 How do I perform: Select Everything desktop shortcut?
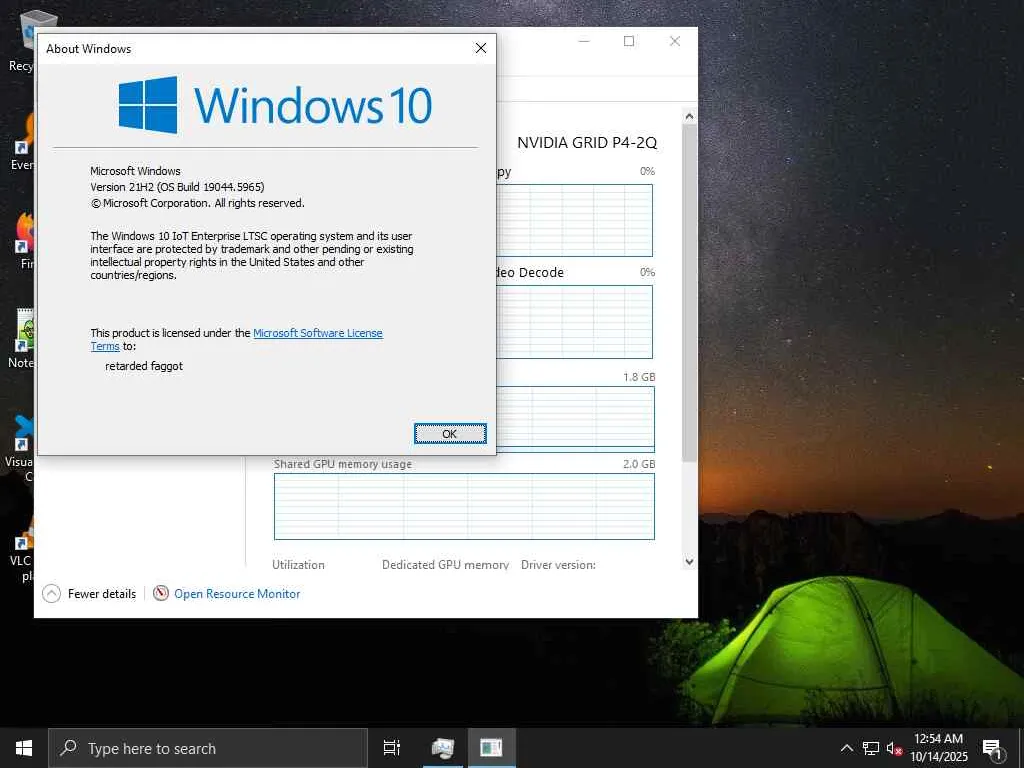[x=22, y=142]
